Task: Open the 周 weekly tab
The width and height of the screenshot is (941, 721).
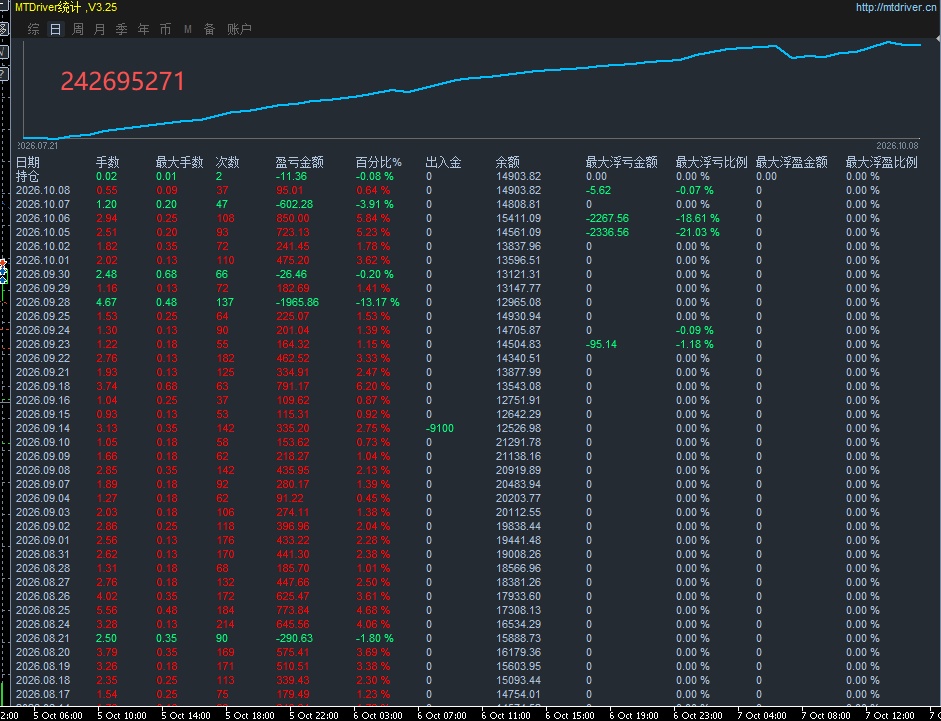Action: pyautogui.click(x=77, y=29)
